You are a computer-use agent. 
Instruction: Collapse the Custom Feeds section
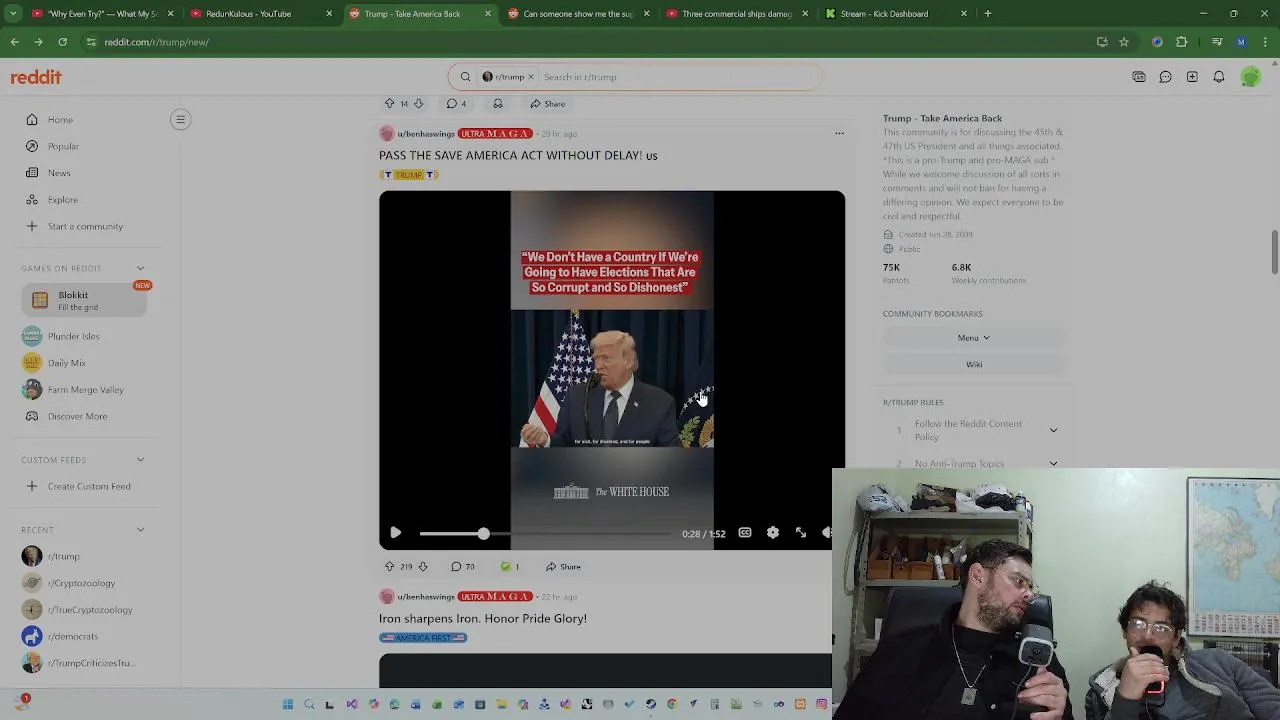140,460
